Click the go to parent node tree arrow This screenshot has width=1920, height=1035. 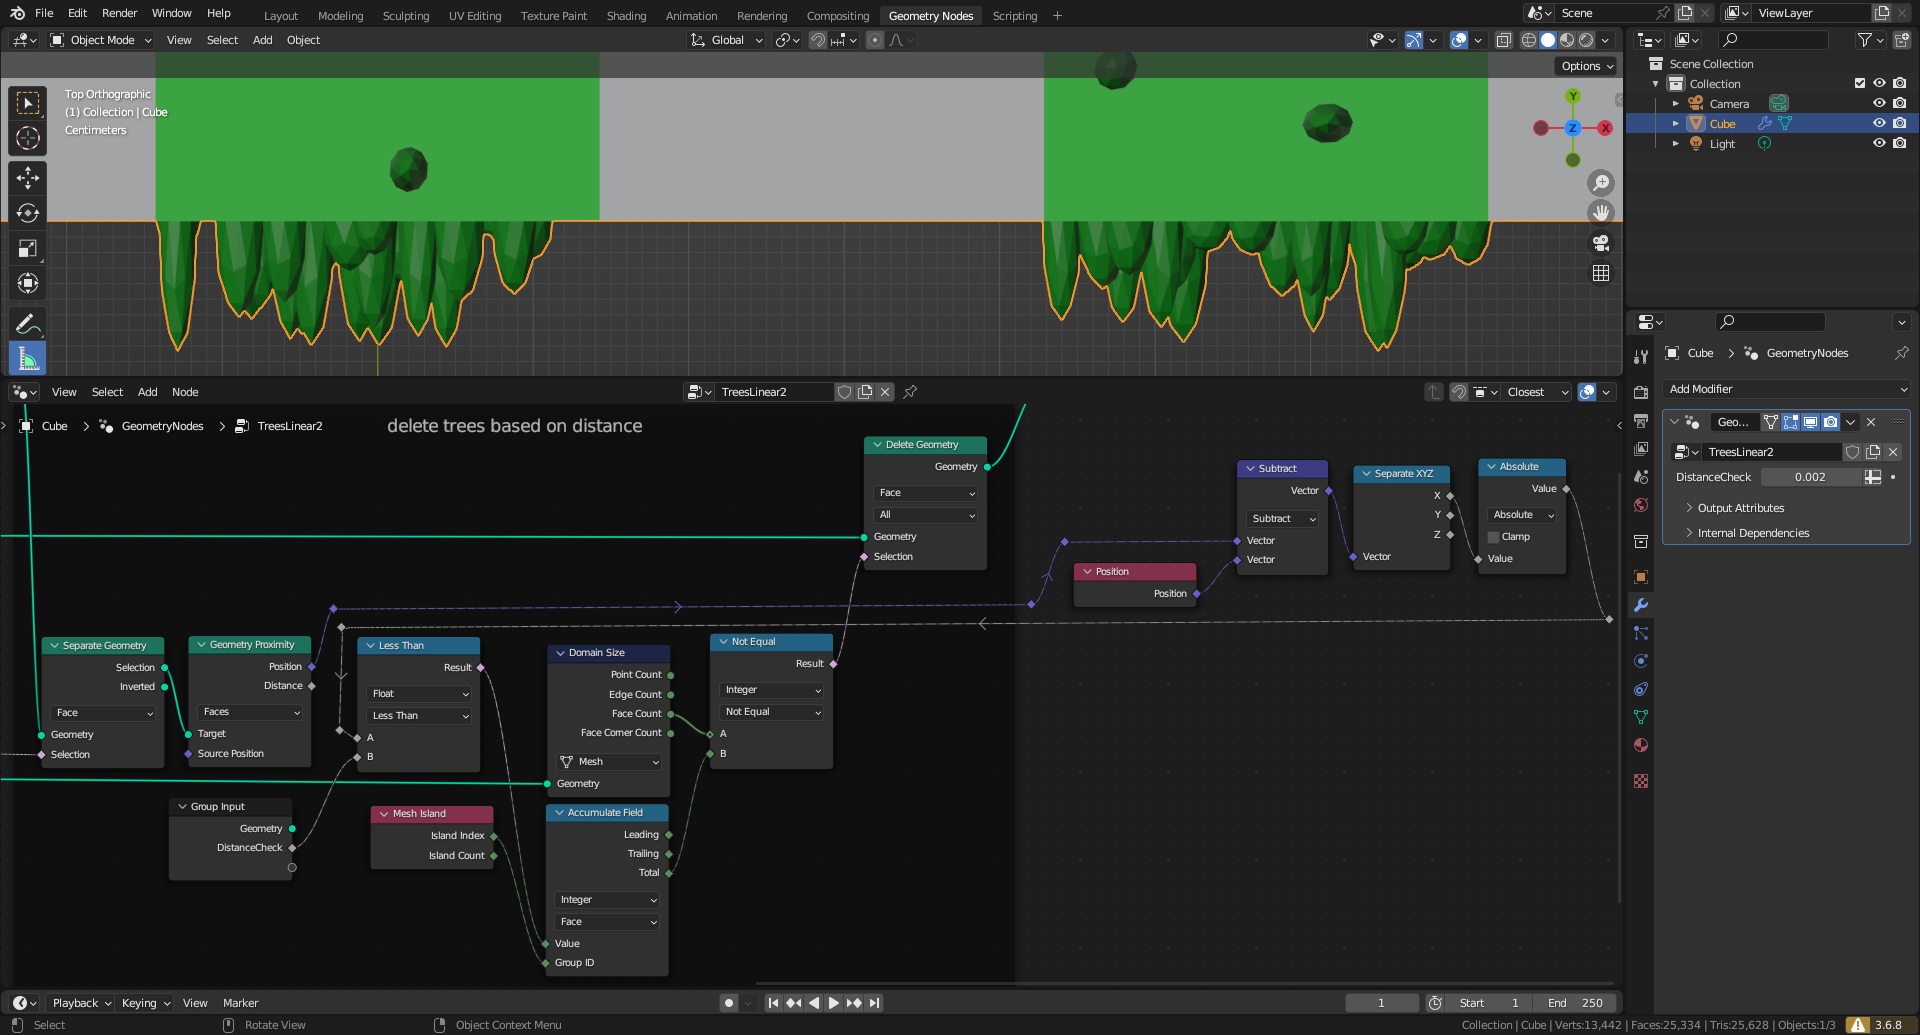coord(1434,392)
